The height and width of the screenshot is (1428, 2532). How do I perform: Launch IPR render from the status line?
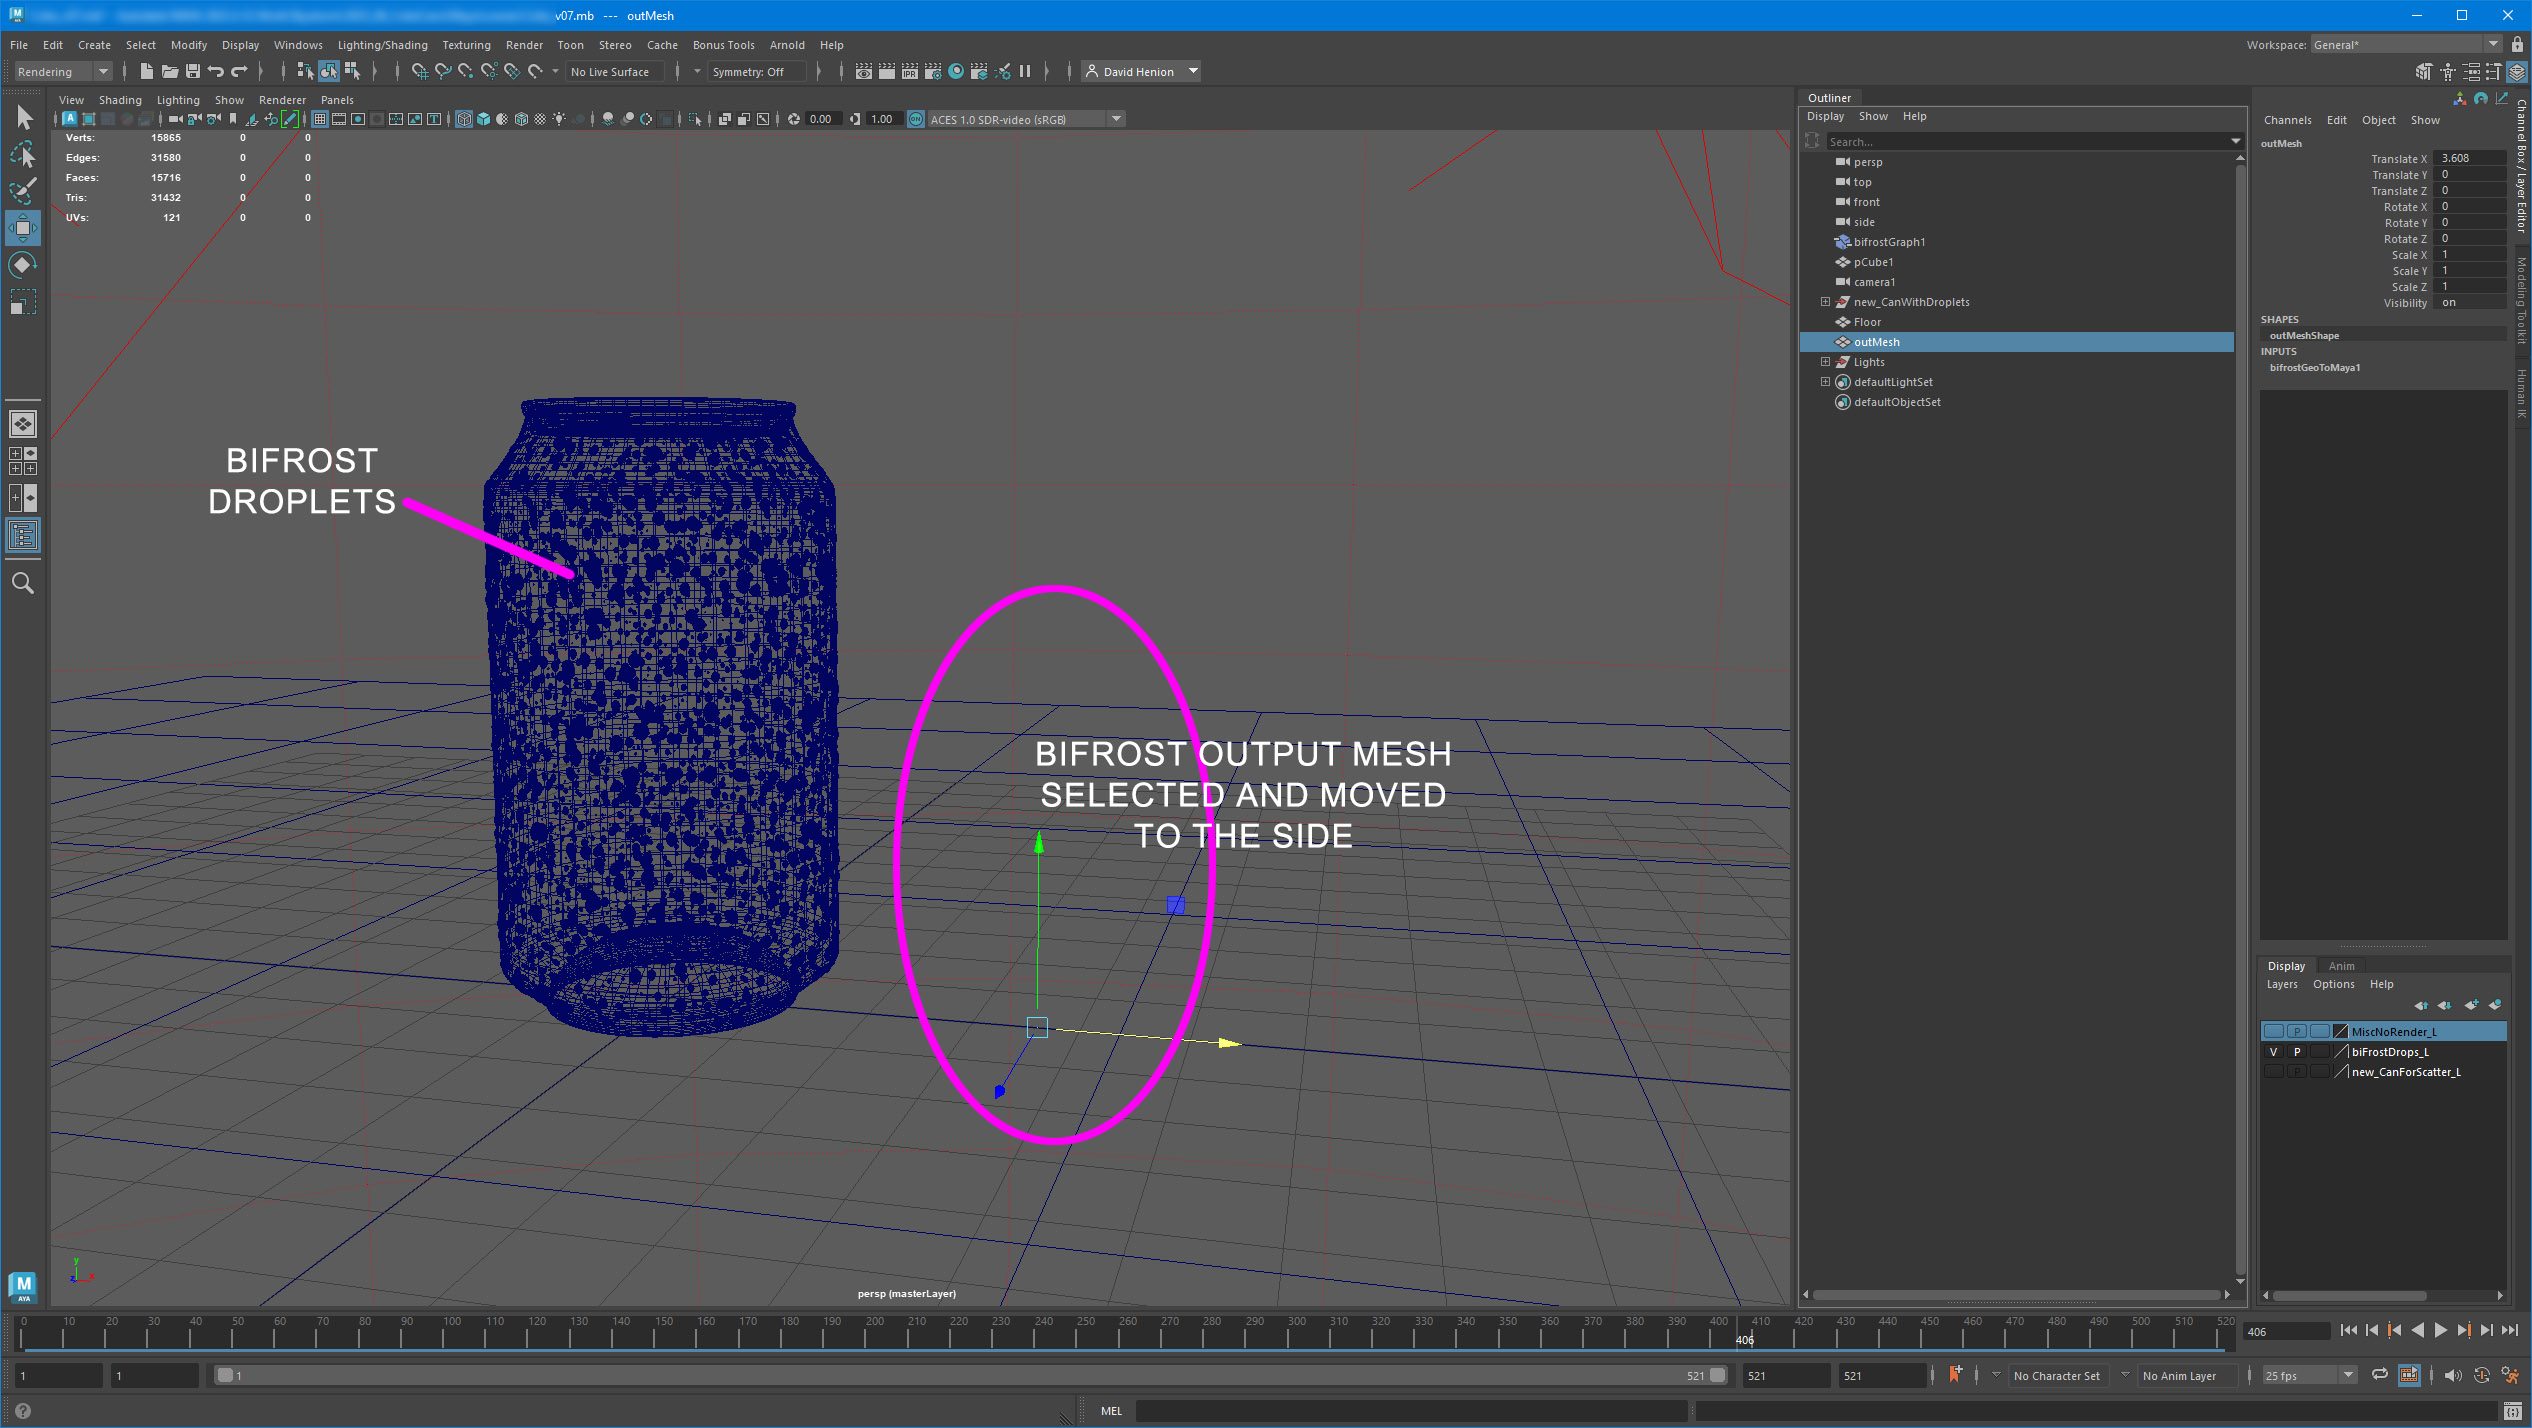[910, 72]
